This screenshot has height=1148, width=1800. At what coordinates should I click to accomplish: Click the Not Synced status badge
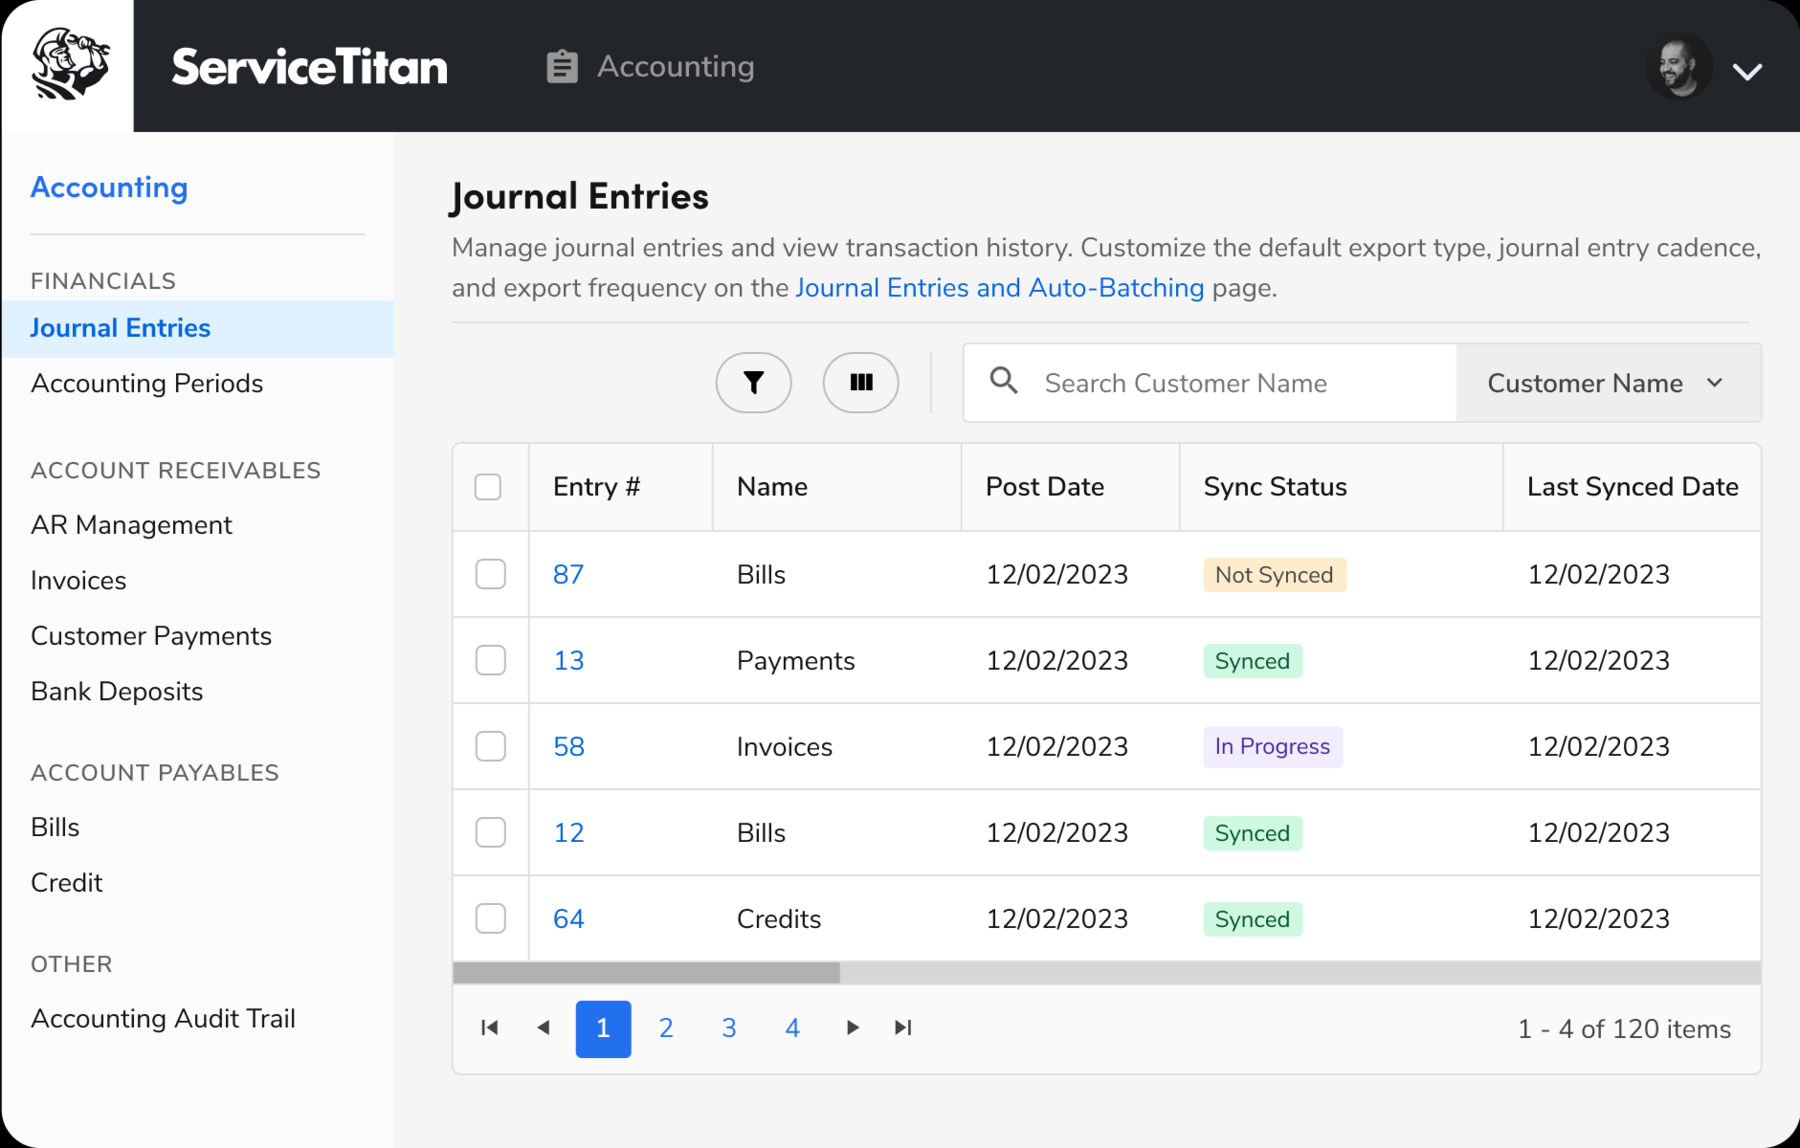[1275, 575]
